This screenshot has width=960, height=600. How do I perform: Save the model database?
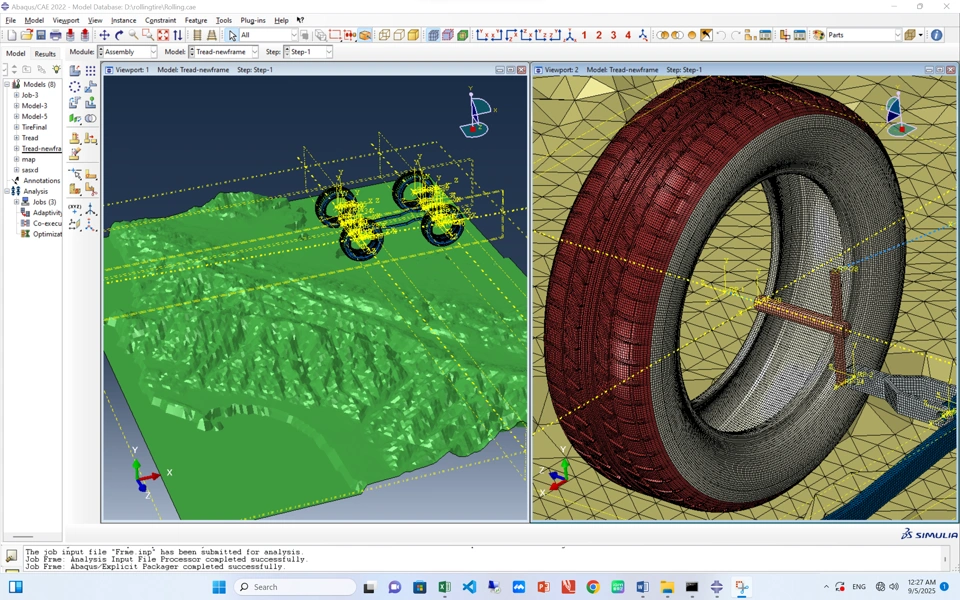[40, 35]
